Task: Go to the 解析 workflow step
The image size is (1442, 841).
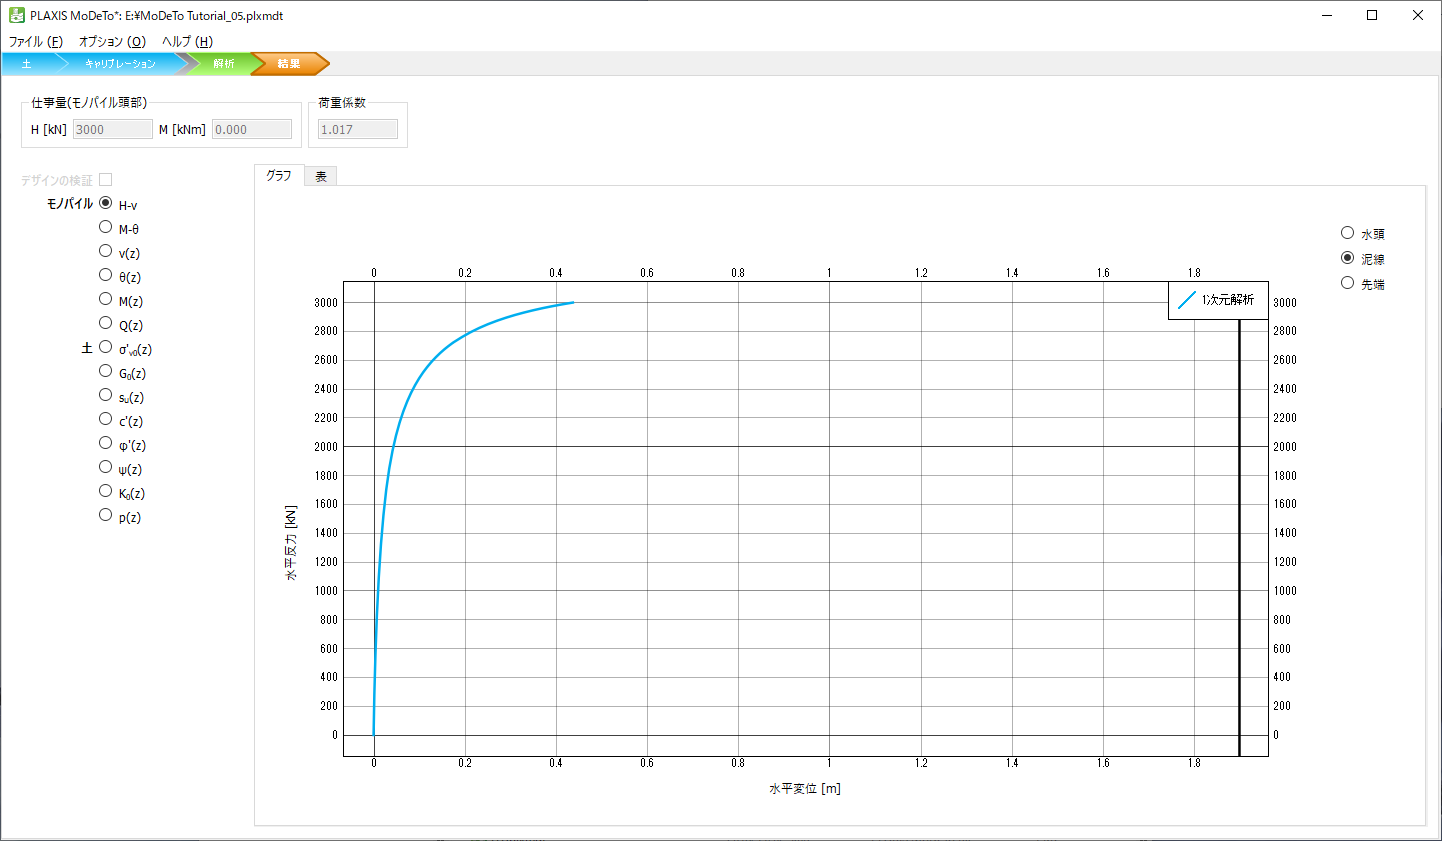Action: coord(224,64)
